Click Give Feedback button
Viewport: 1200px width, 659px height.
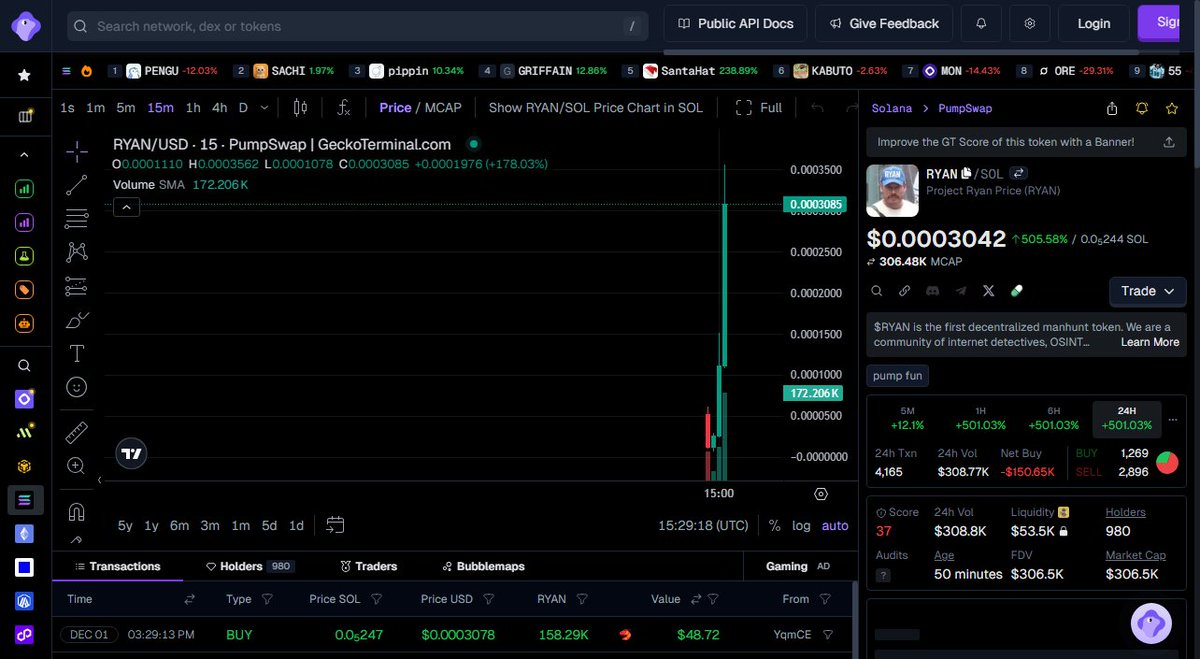[883, 23]
